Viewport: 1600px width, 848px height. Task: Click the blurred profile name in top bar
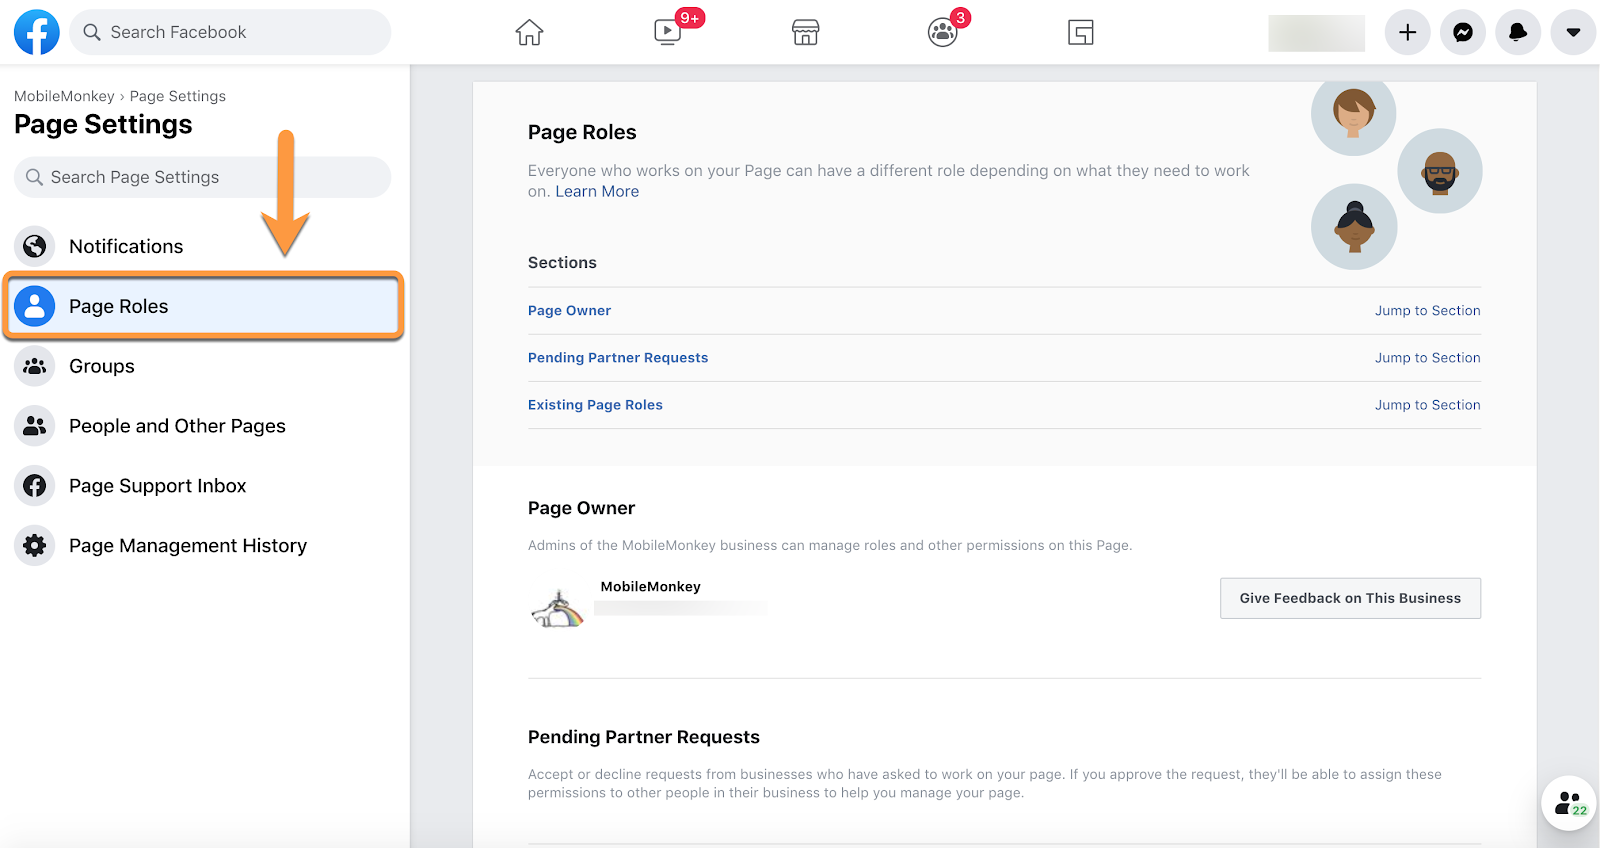coord(1316,33)
